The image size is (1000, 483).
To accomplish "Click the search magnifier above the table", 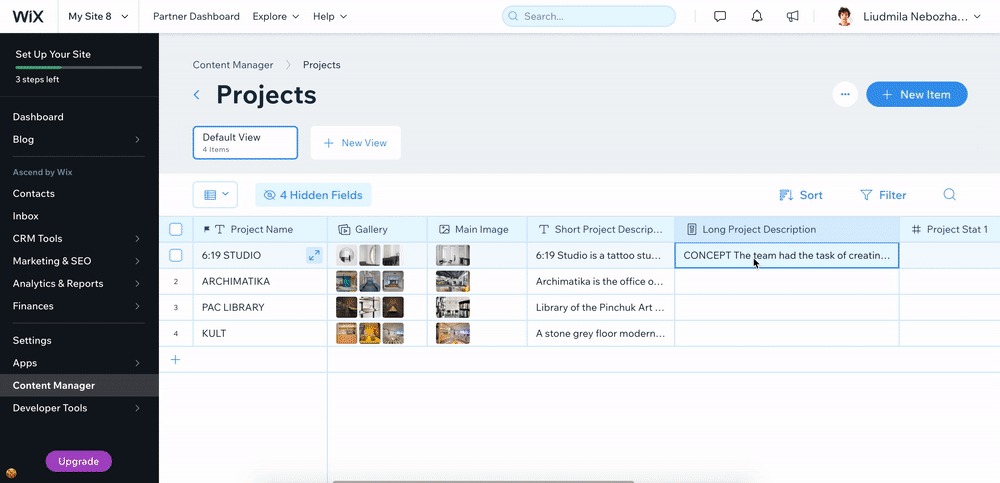I will (949, 195).
